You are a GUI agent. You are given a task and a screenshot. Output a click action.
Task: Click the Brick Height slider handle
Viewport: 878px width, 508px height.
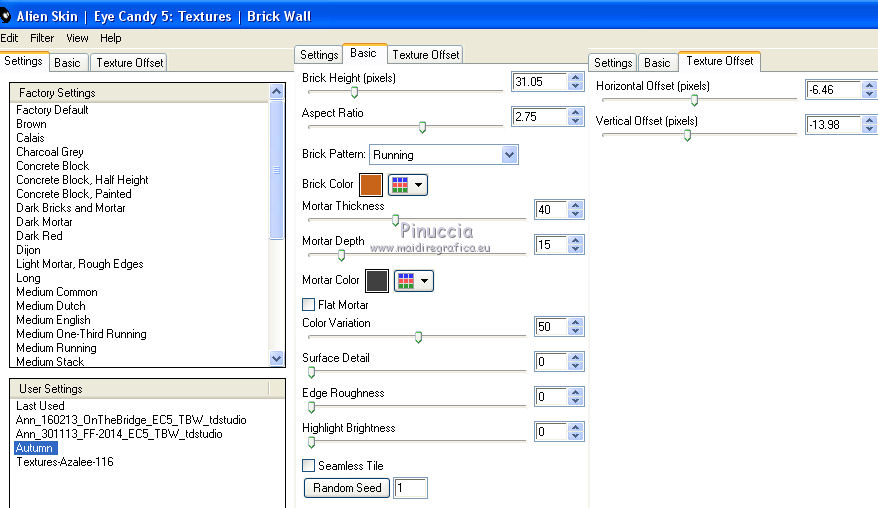click(x=354, y=92)
